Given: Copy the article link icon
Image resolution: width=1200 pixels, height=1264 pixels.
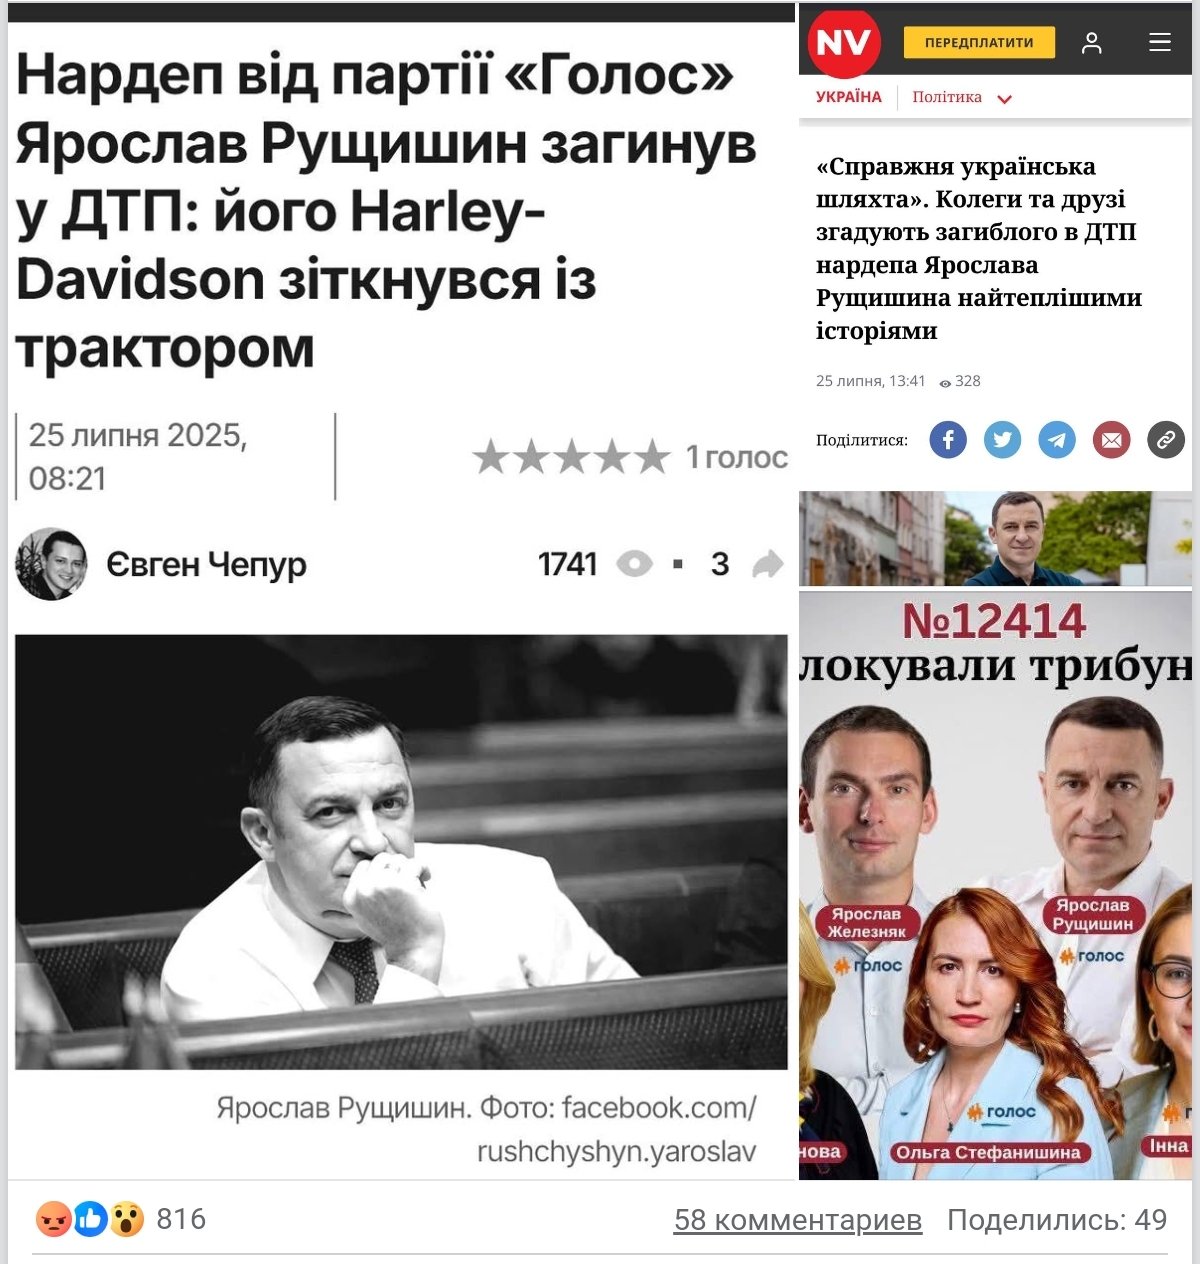Looking at the screenshot, I should [1166, 439].
